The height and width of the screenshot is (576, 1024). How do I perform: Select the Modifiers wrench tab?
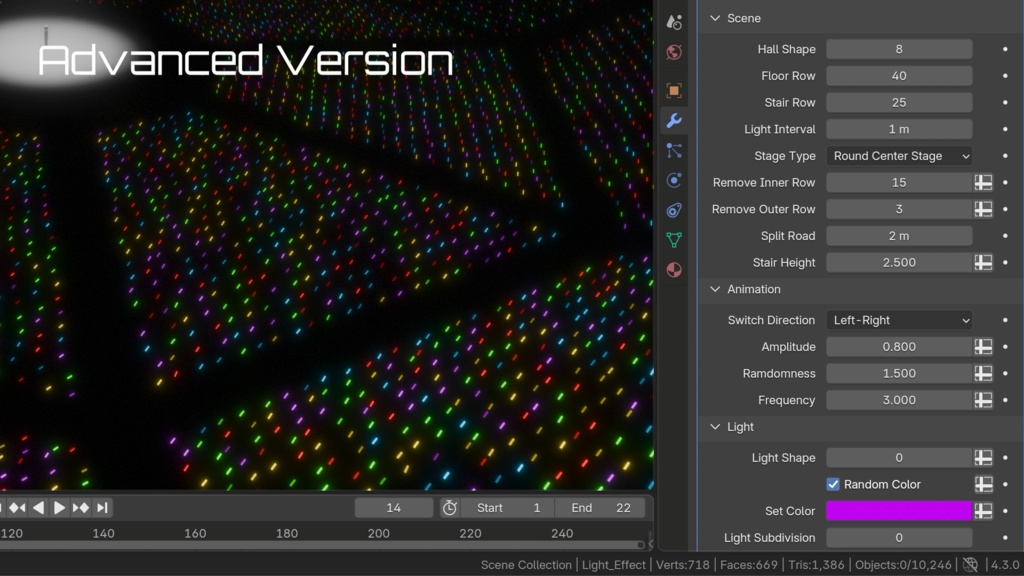click(x=674, y=120)
